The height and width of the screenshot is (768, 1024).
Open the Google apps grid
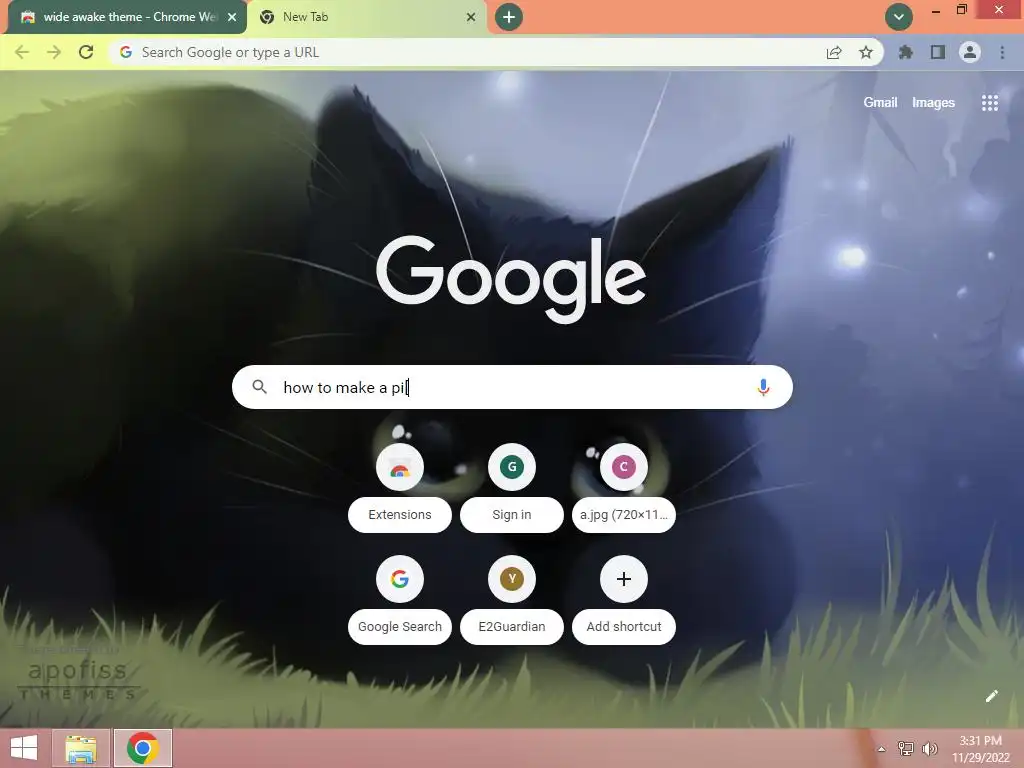[x=989, y=103]
